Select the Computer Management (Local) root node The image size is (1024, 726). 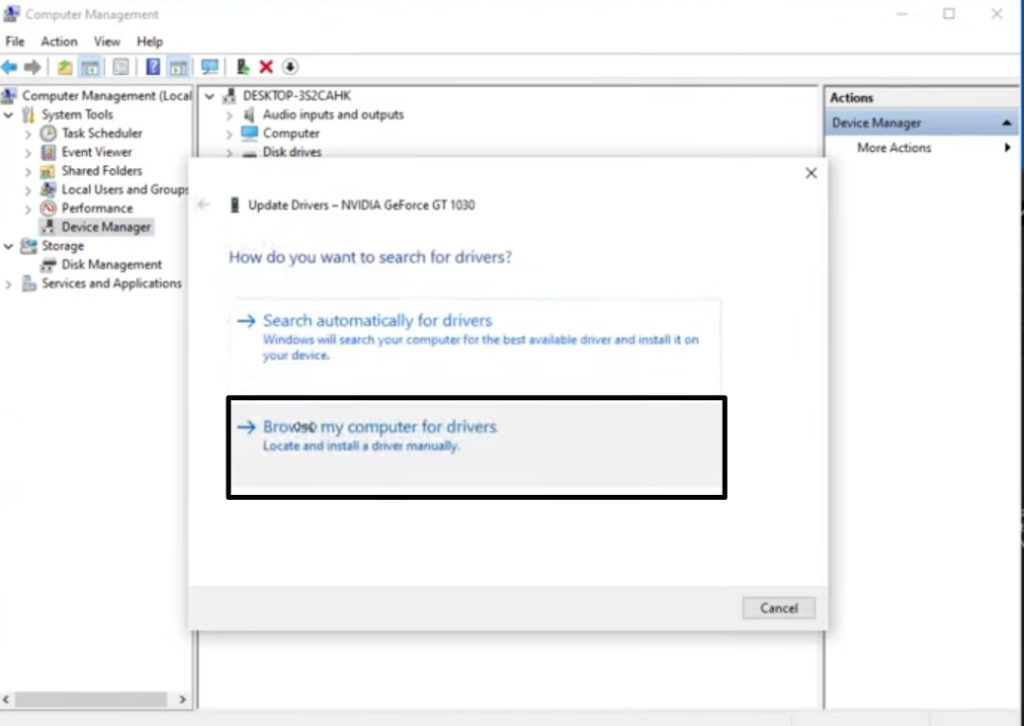[x=107, y=96]
